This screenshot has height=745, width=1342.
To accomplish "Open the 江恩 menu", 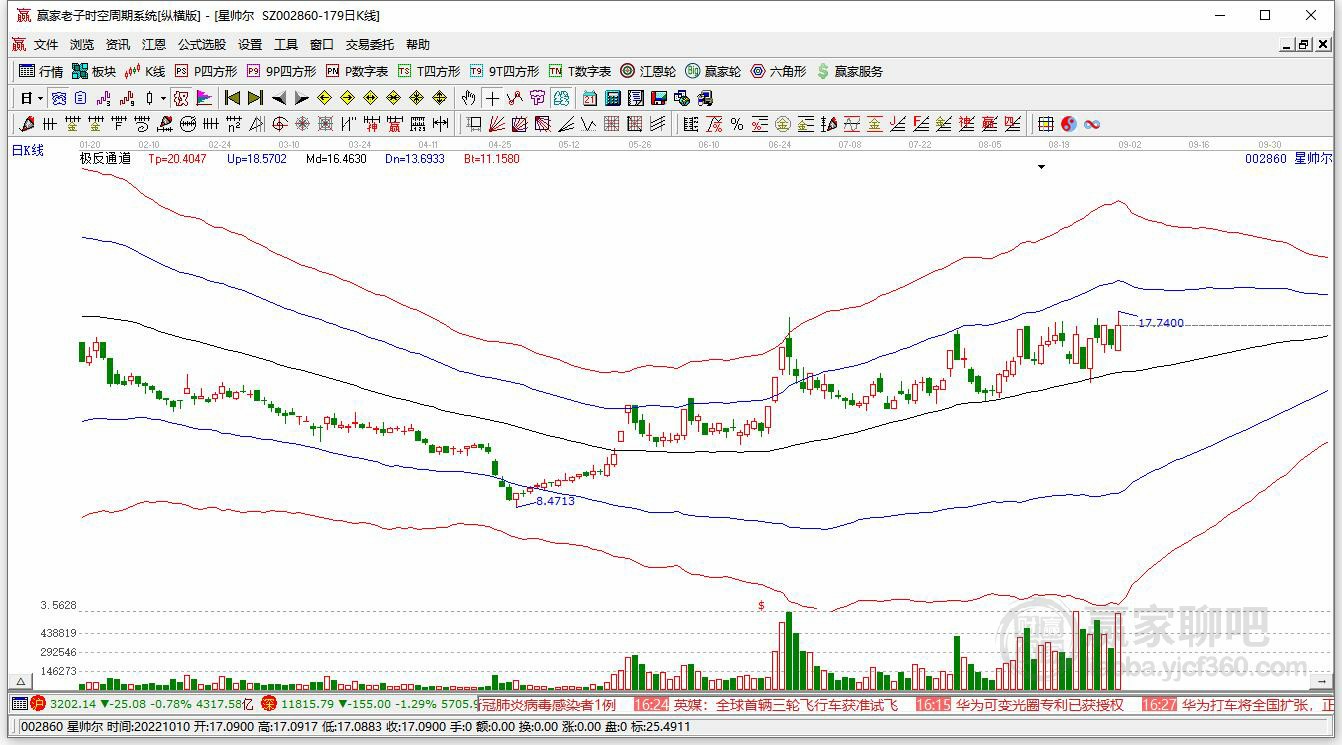I will (154, 45).
